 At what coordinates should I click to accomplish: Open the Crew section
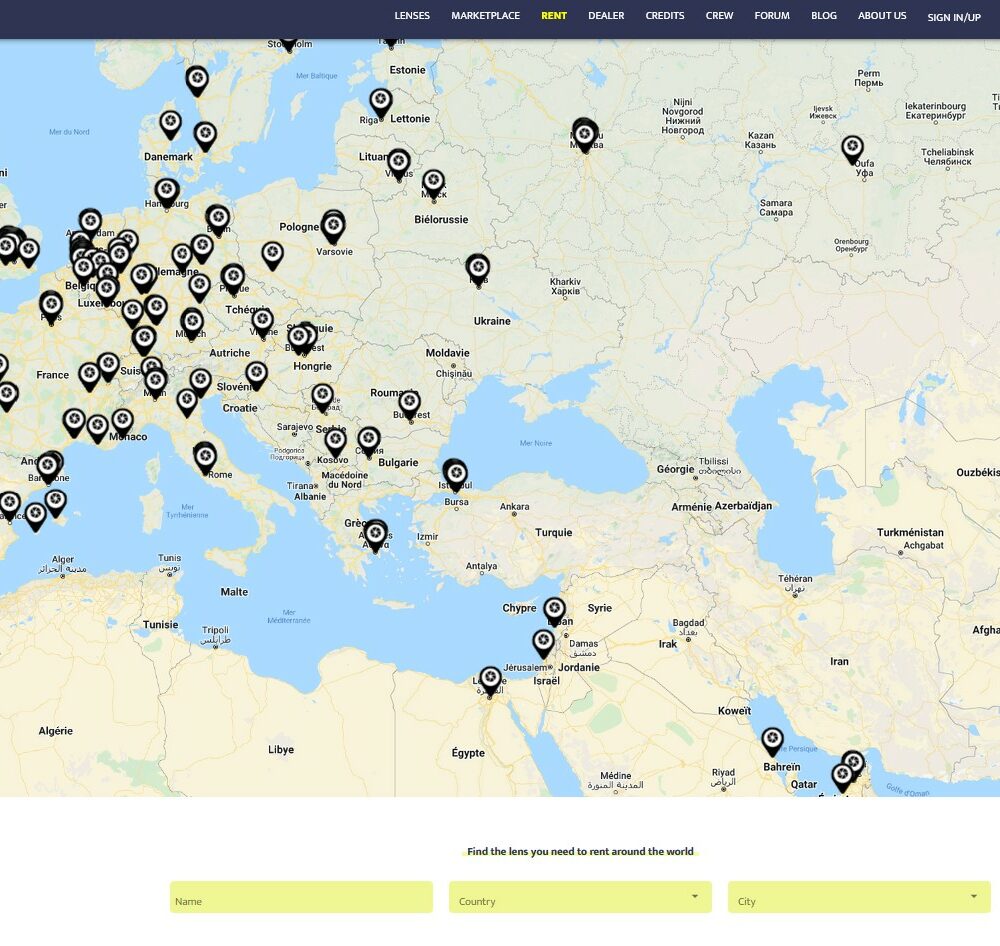coord(719,16)
